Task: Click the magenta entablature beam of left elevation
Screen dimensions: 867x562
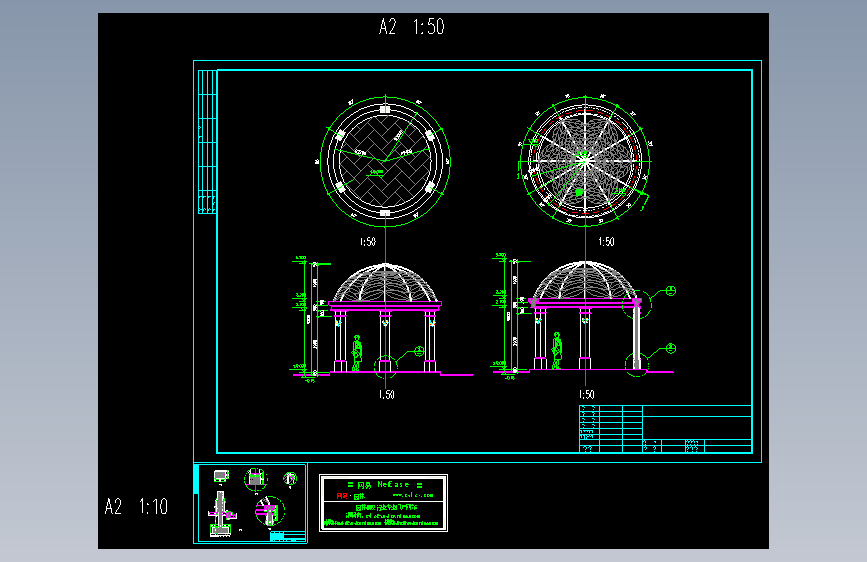Action: pyautogui.click(x=385, y=305)
